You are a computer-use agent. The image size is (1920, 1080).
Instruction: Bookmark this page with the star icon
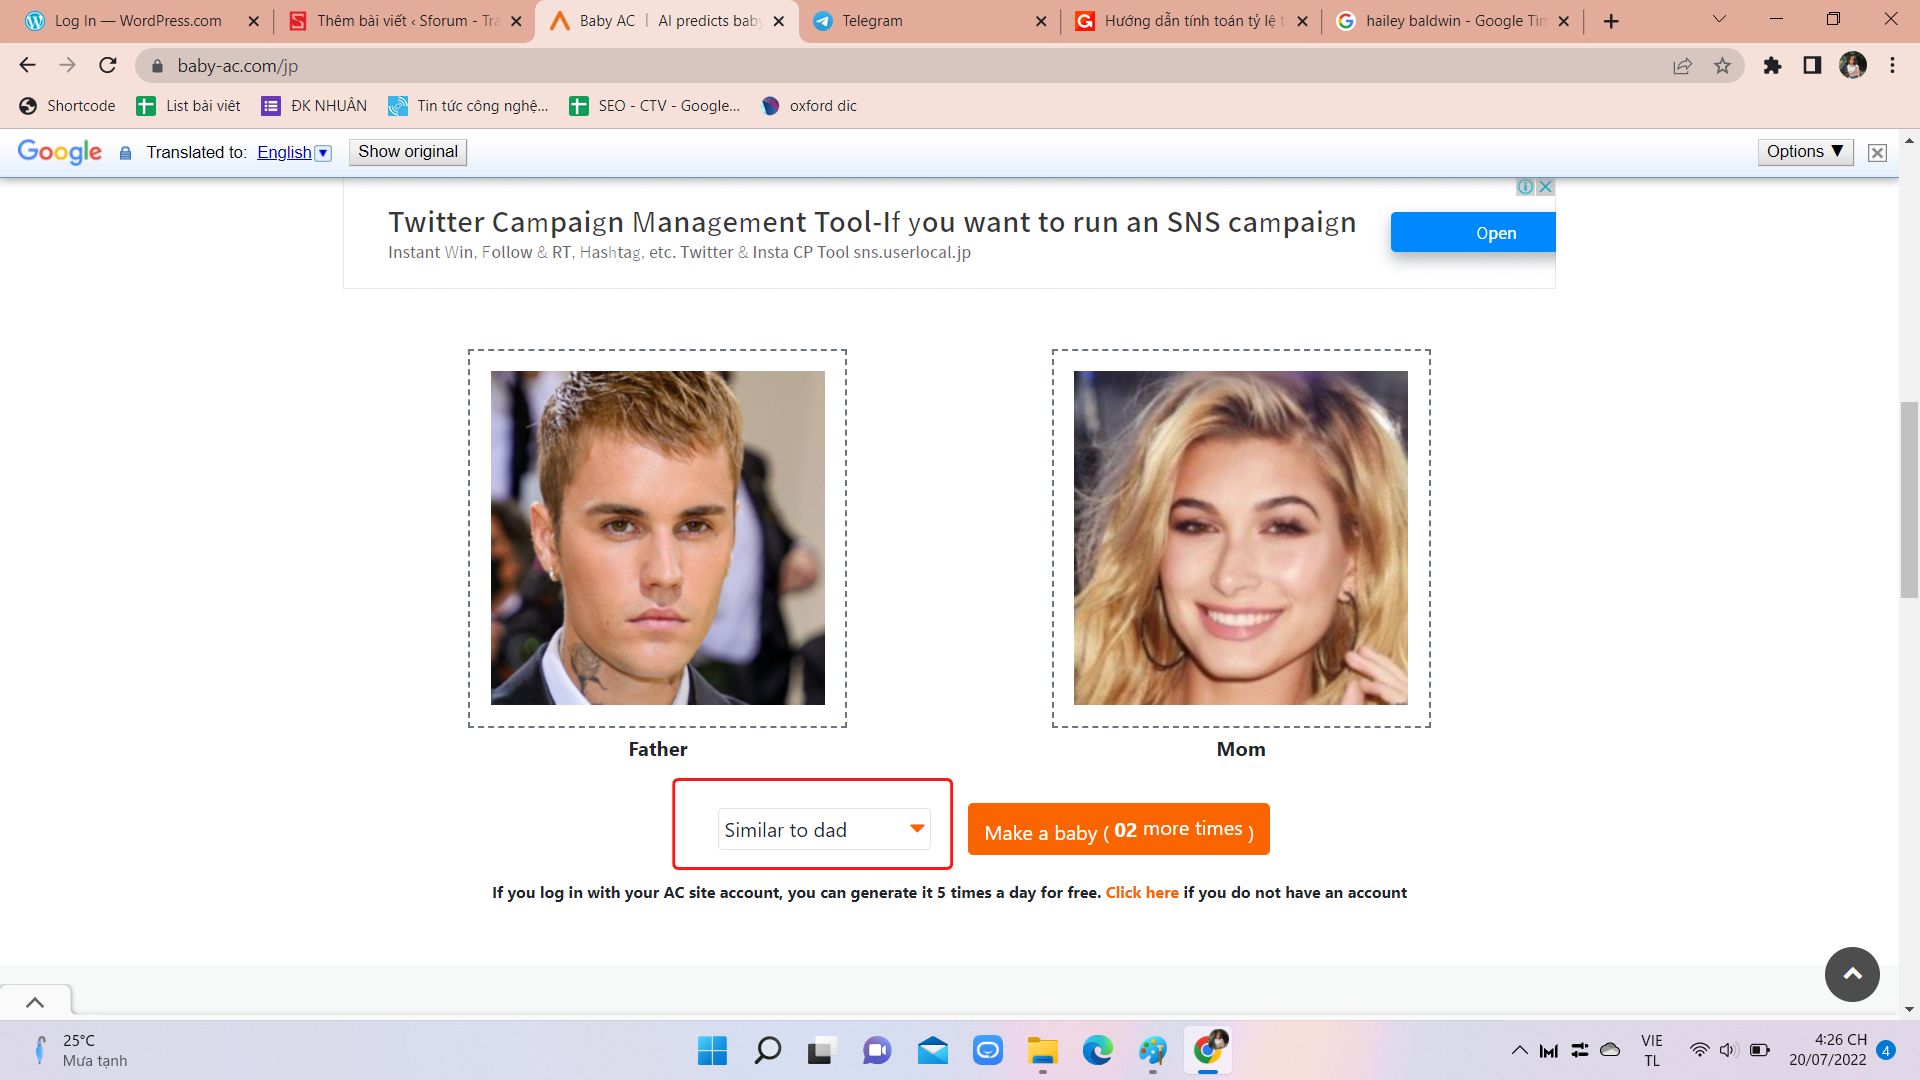pyautogui.click(x=1722, y=66)
